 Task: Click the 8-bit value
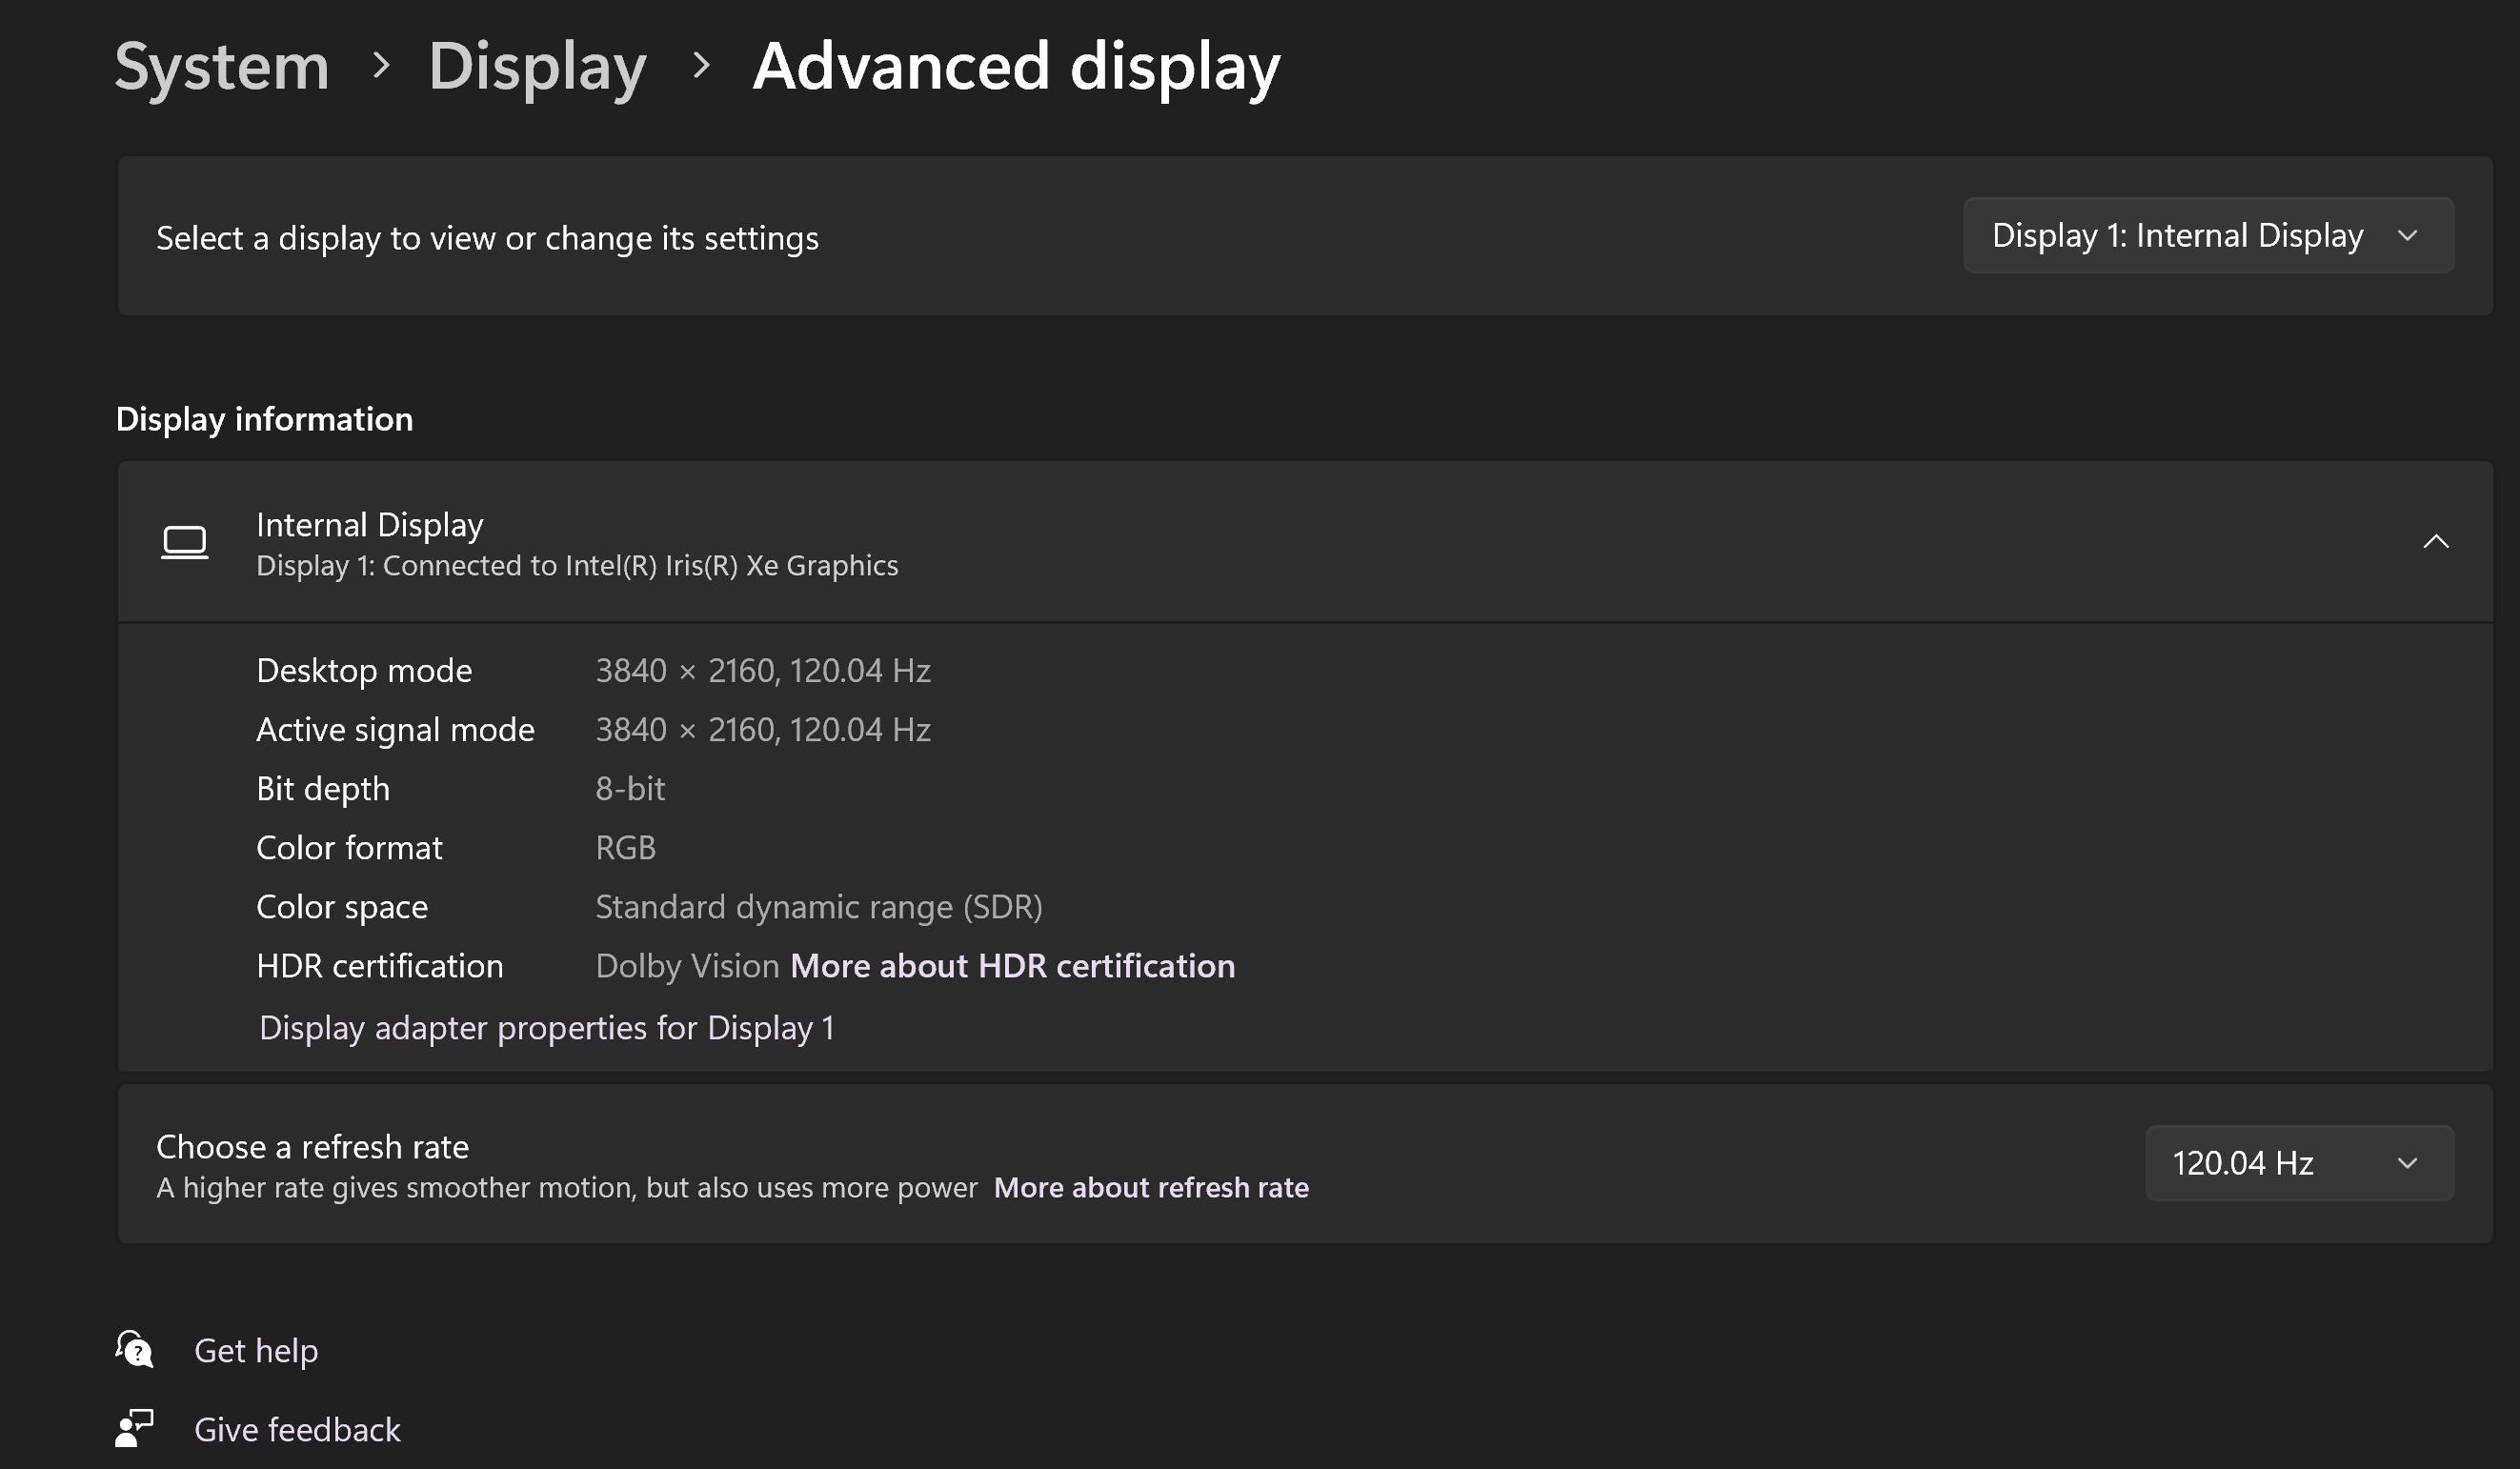click(630, 789)
